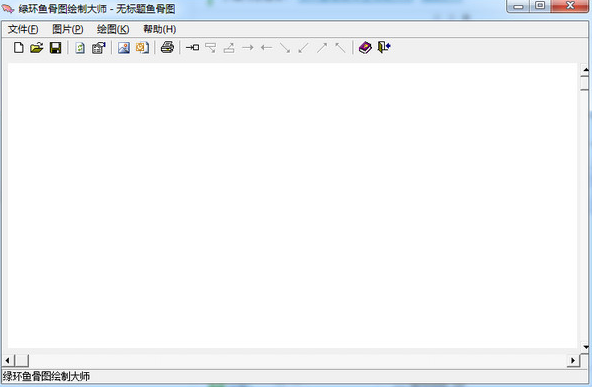Click the horizontal scrollbar left arrow
The width and height of the screenshot is (592, 387).
(8, 361)
